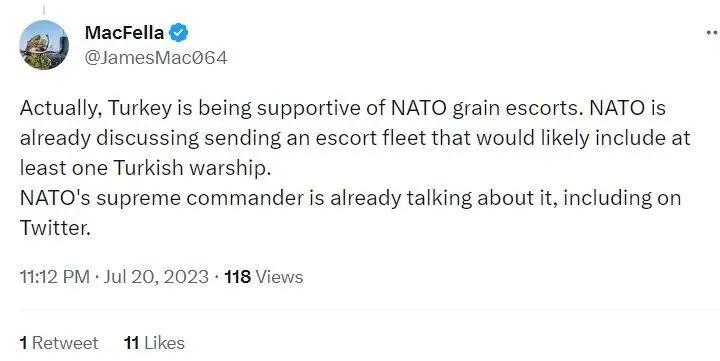Click the line mentioning escort fleet
720x361 pixels.
pyautogui.click(x=355, y=138)
